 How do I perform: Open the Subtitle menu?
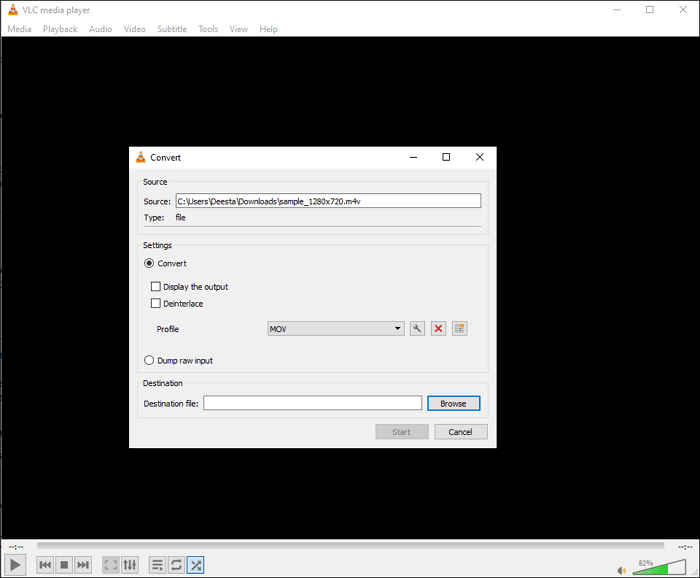click(x=172, y=29)
